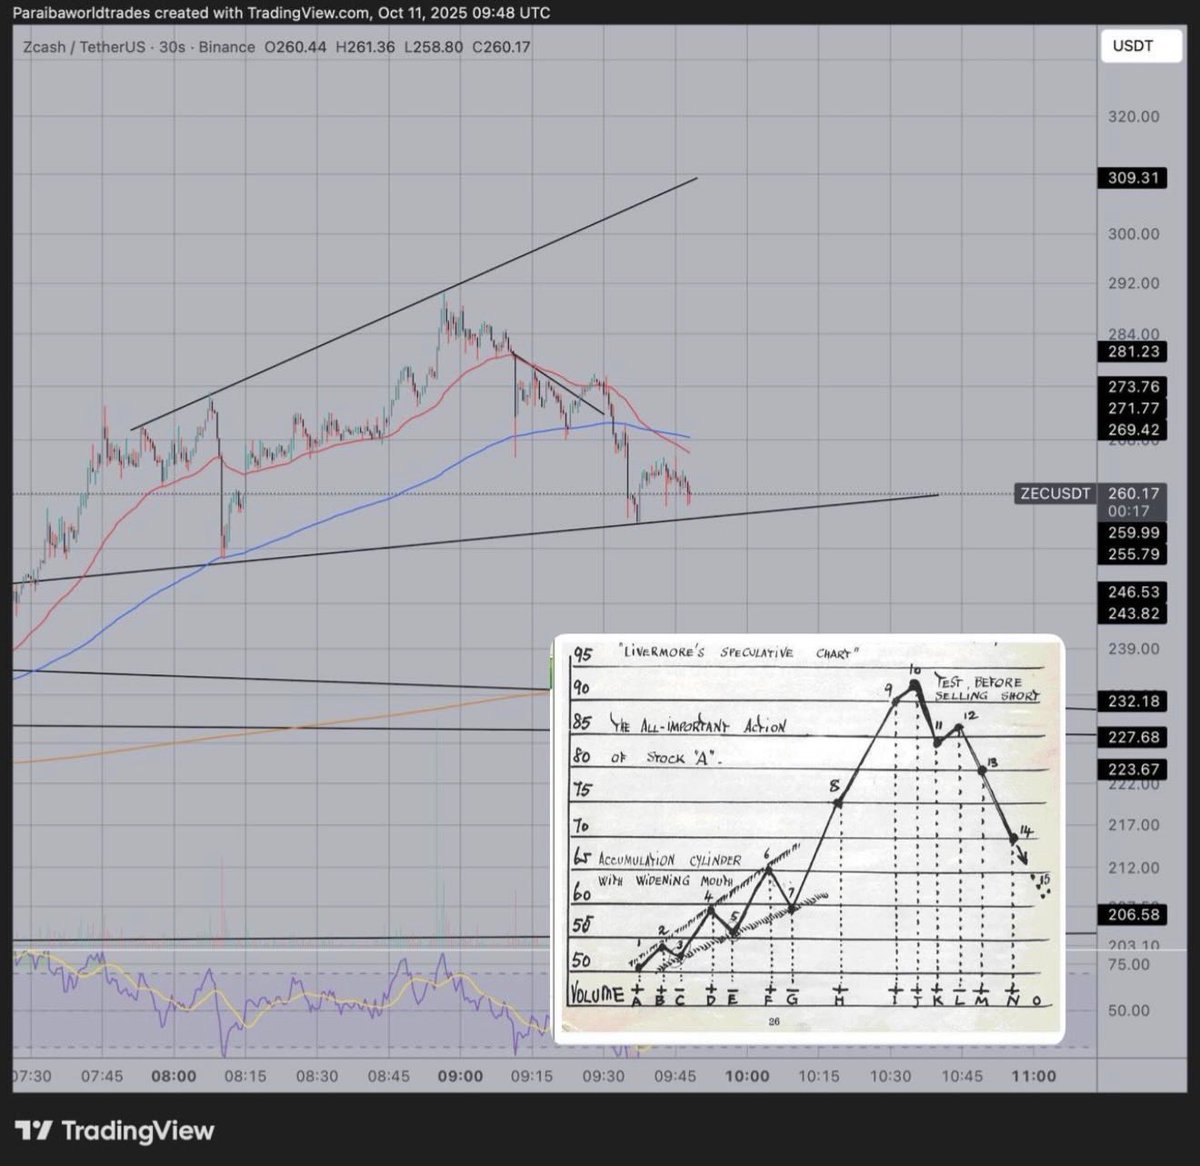Screen dimensions: 1200x1166
Task: Click the 320.00 axis value
Action: (x=1133, y=116)
